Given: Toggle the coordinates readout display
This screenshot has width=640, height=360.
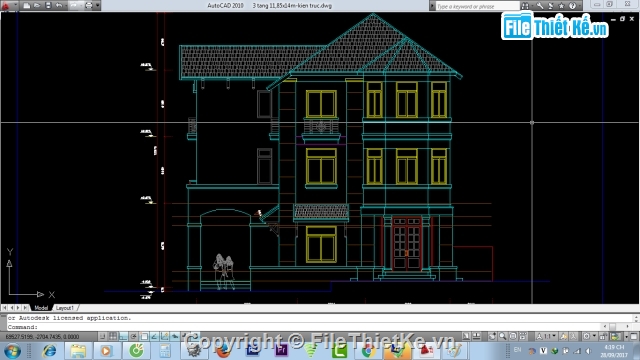Looking at the screenshot, I should point(42,337).
